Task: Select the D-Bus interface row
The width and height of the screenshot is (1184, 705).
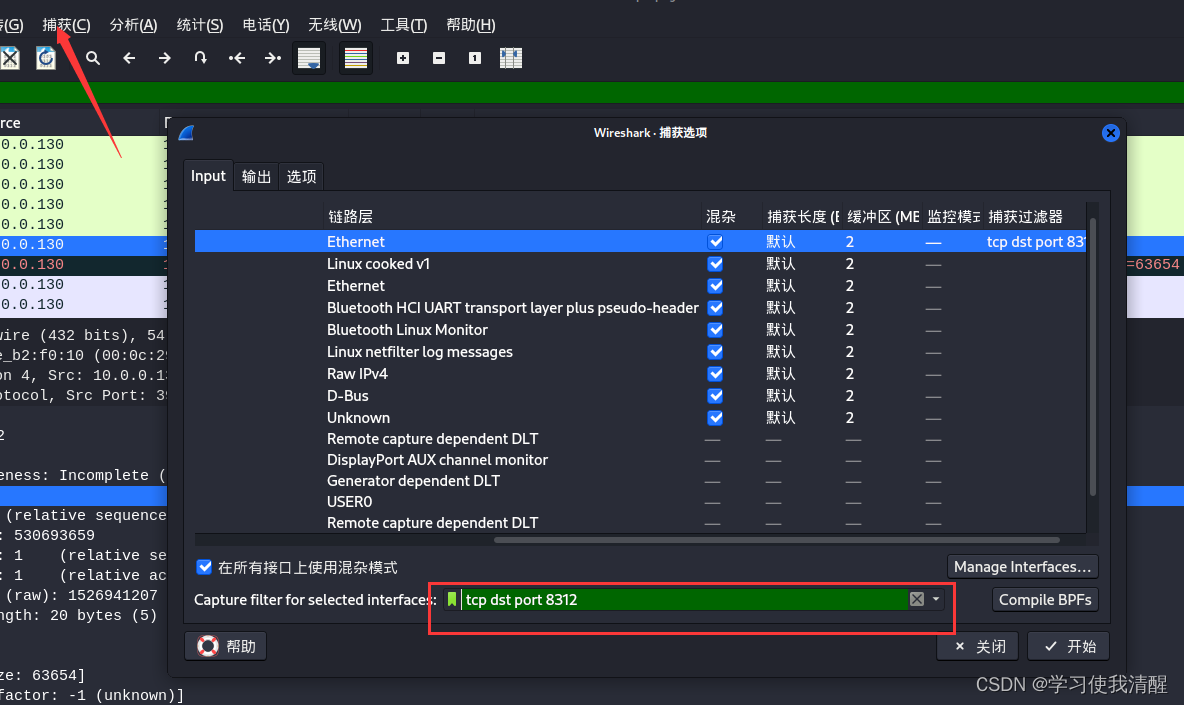Action: point(640,396)
